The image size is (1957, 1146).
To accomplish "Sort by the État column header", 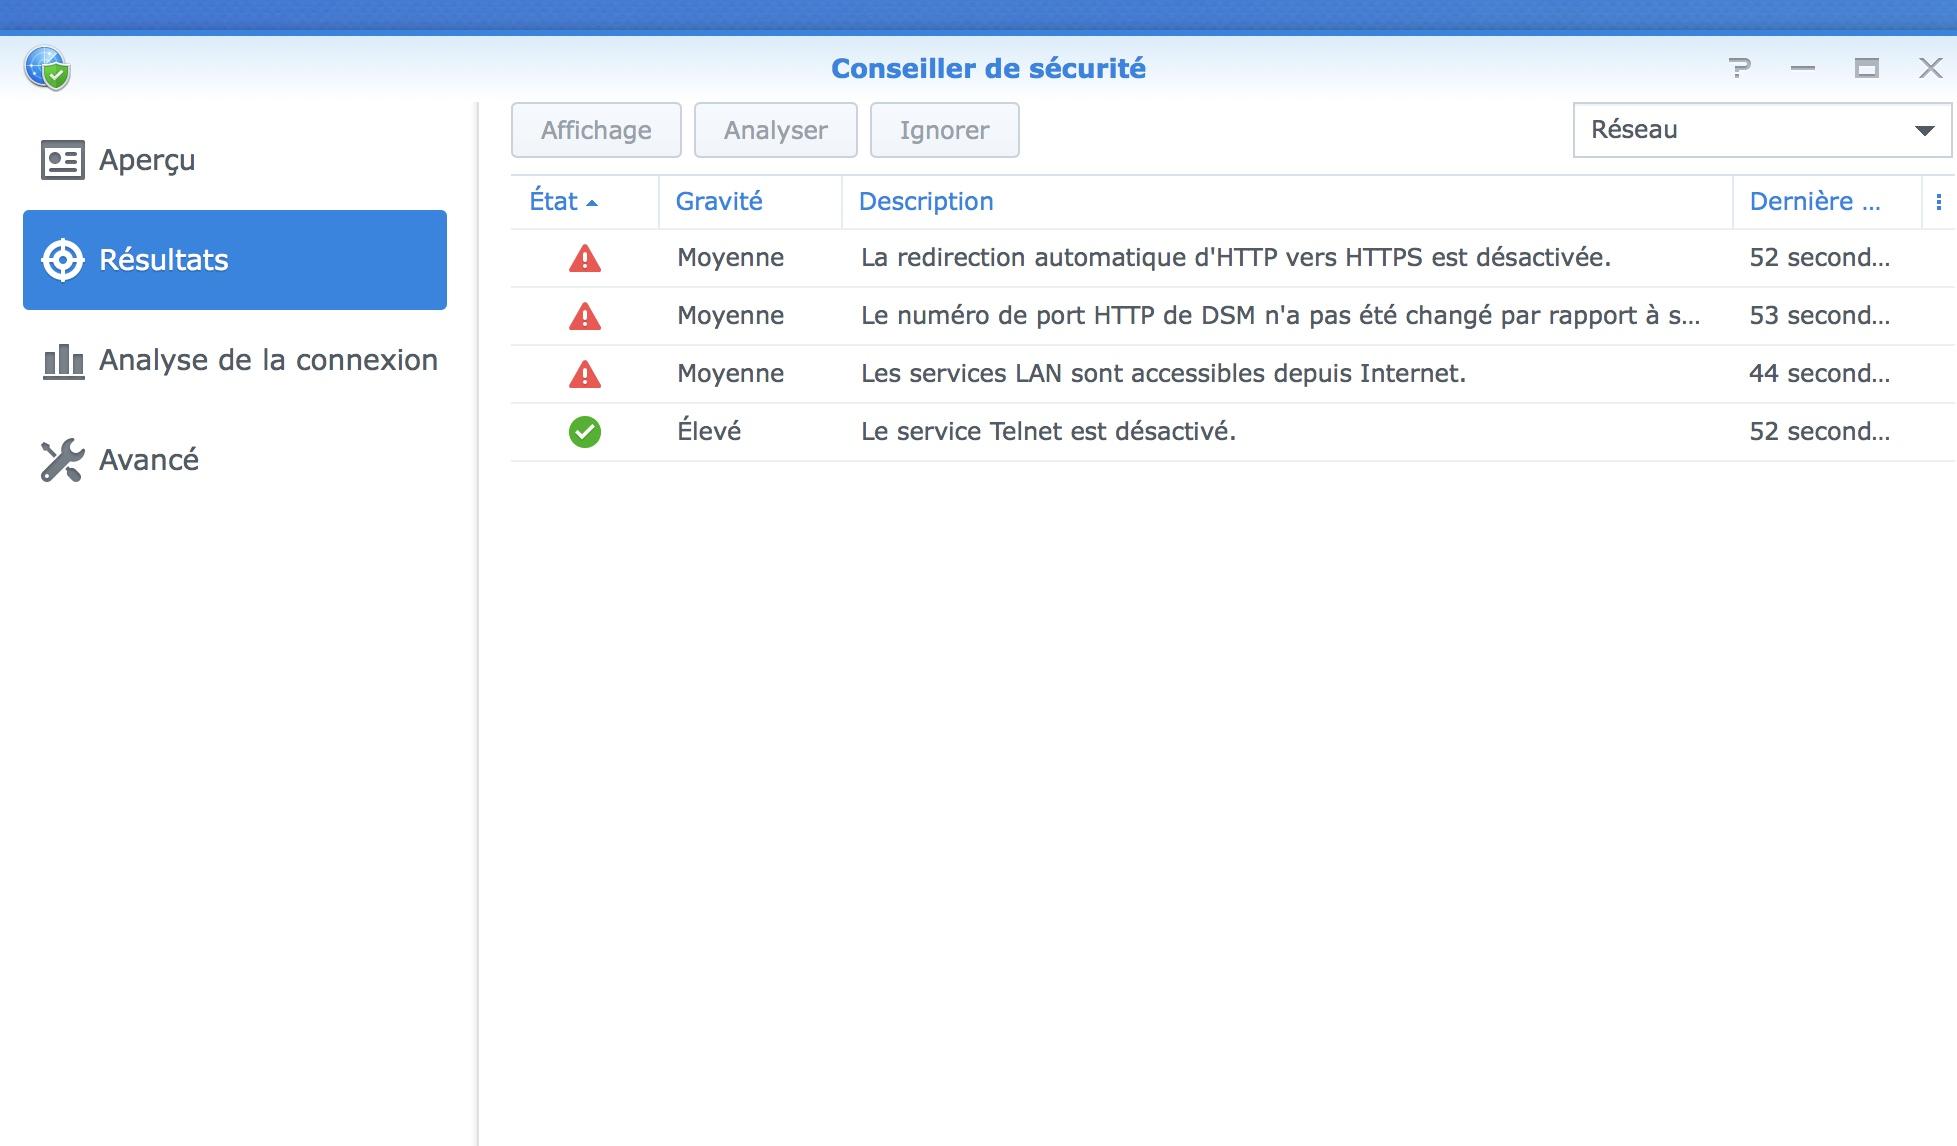I will tap(554, 202).
